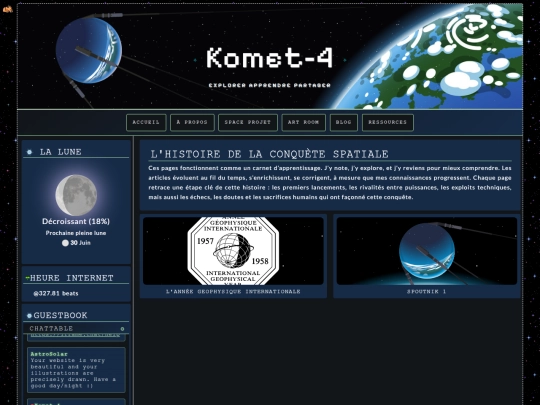Click the Prochaine pleine lune label
This screenshot has height=405, width=540.
coord(76,233)
